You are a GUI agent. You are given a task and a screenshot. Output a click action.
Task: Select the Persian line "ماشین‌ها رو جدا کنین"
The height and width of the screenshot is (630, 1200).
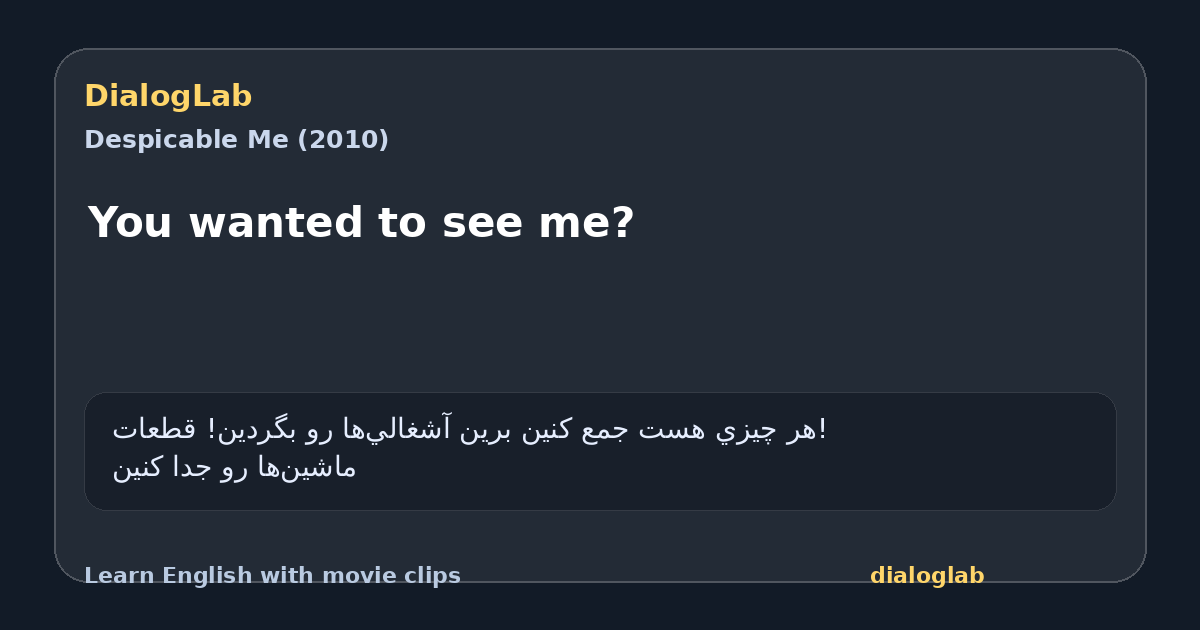pos(234,467)
